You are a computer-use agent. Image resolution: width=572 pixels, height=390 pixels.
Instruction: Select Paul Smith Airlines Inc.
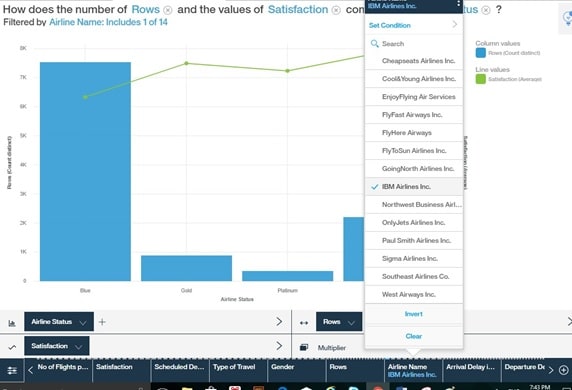click(x=414, y=240)
